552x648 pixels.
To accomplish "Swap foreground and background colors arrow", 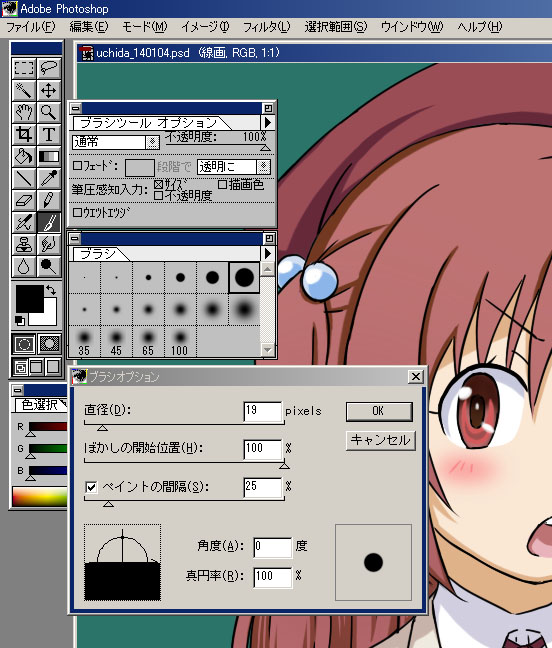I will click(51, 290).
